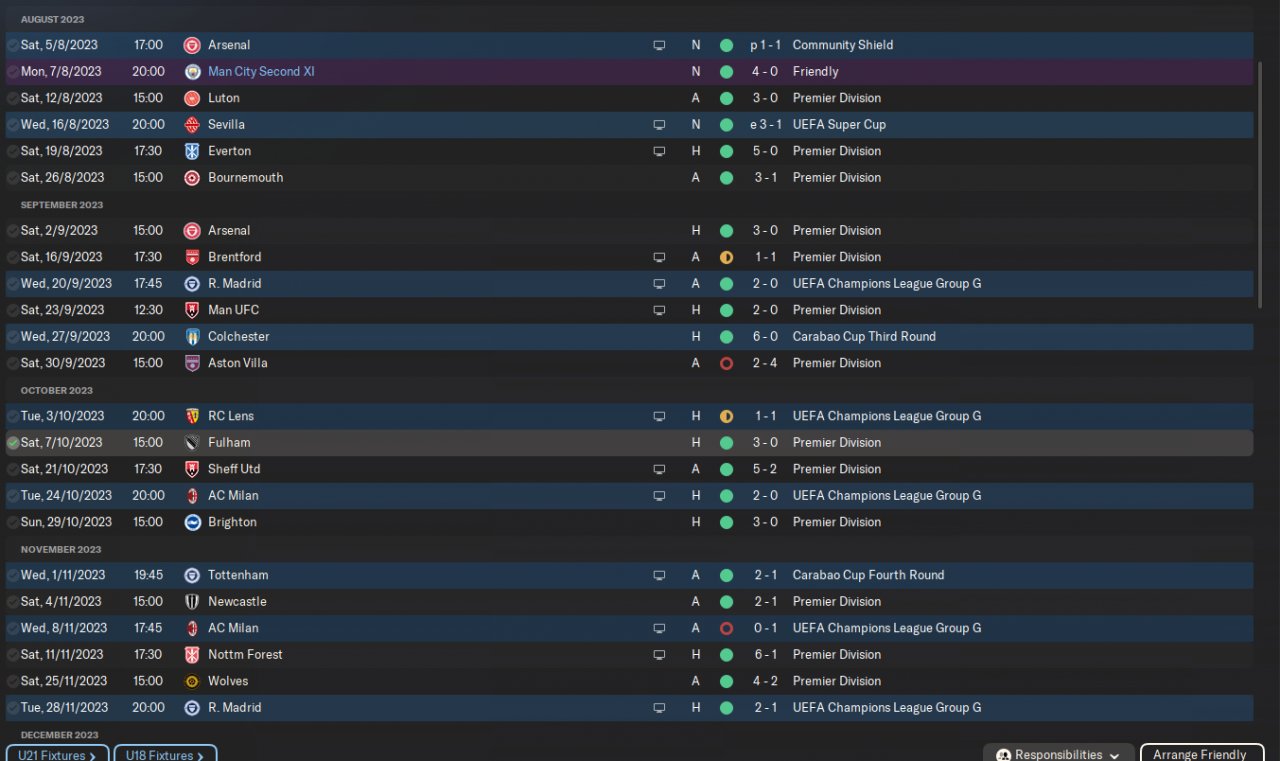Click the red loss indicator for Aston Villa
This screenshot has height=761, width=1280.
coord(726,363)
